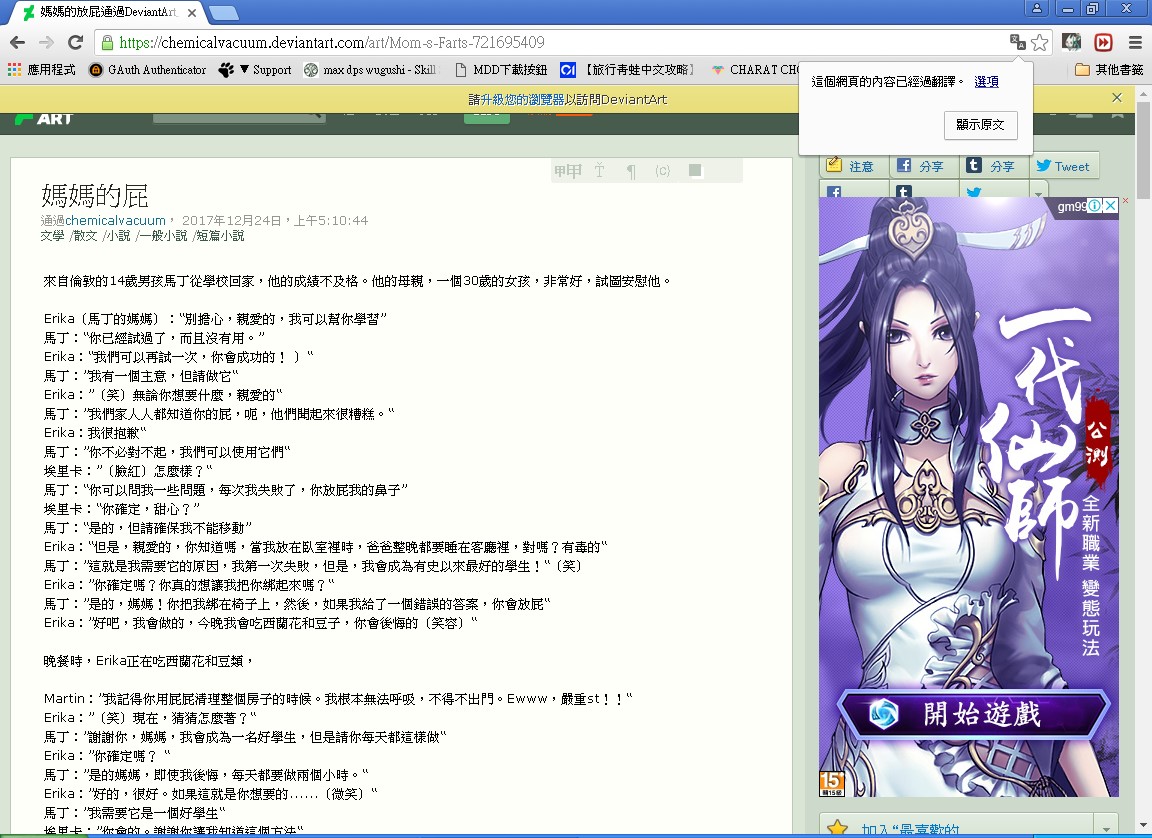1152x838 pixels.
Task: Expand the share options dropdown arrow
Action: pyautogui.click(x=1040, y=193)
